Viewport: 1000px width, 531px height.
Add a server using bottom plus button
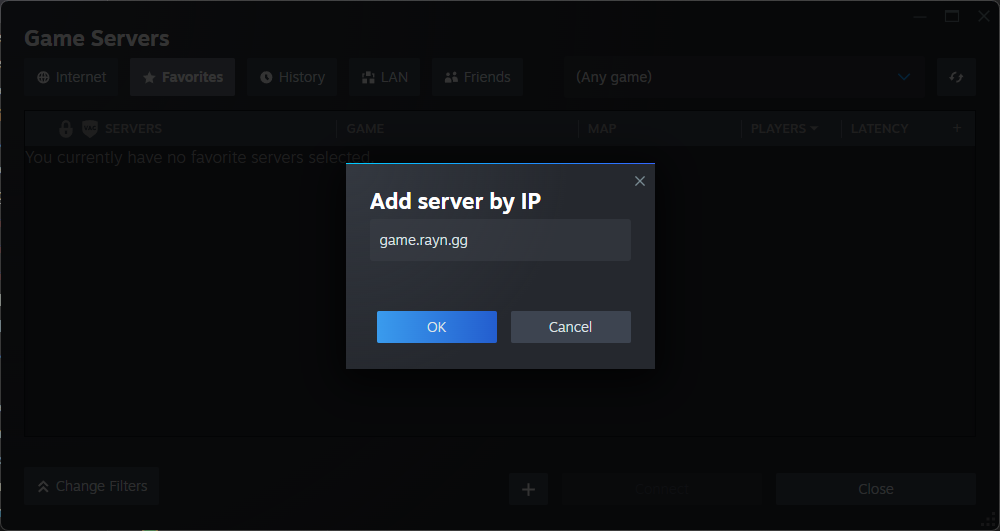coord(528,490)
